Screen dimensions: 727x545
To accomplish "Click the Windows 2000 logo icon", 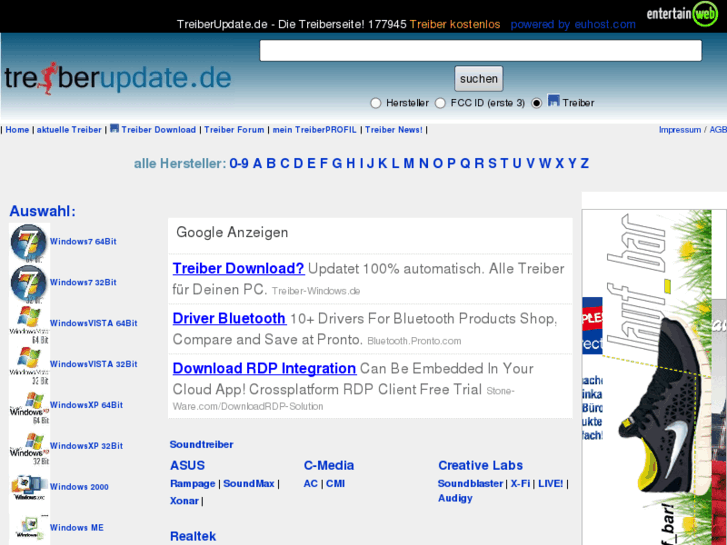I will pyautogui.click(x=29, y=488).
